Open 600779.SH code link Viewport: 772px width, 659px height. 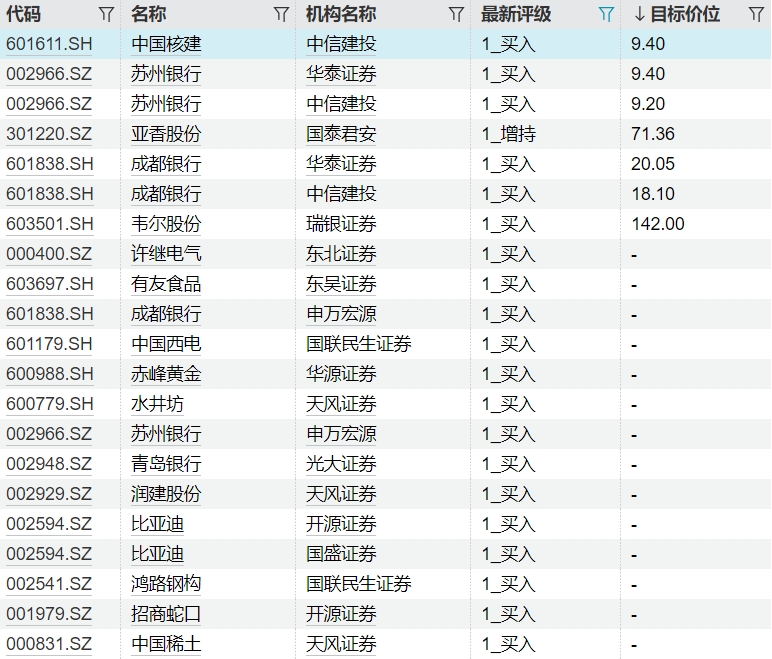(49, 404)
